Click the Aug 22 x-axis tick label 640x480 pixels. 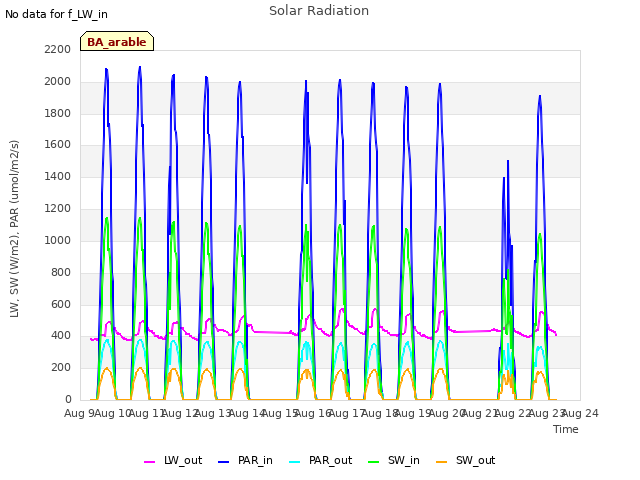513,413
